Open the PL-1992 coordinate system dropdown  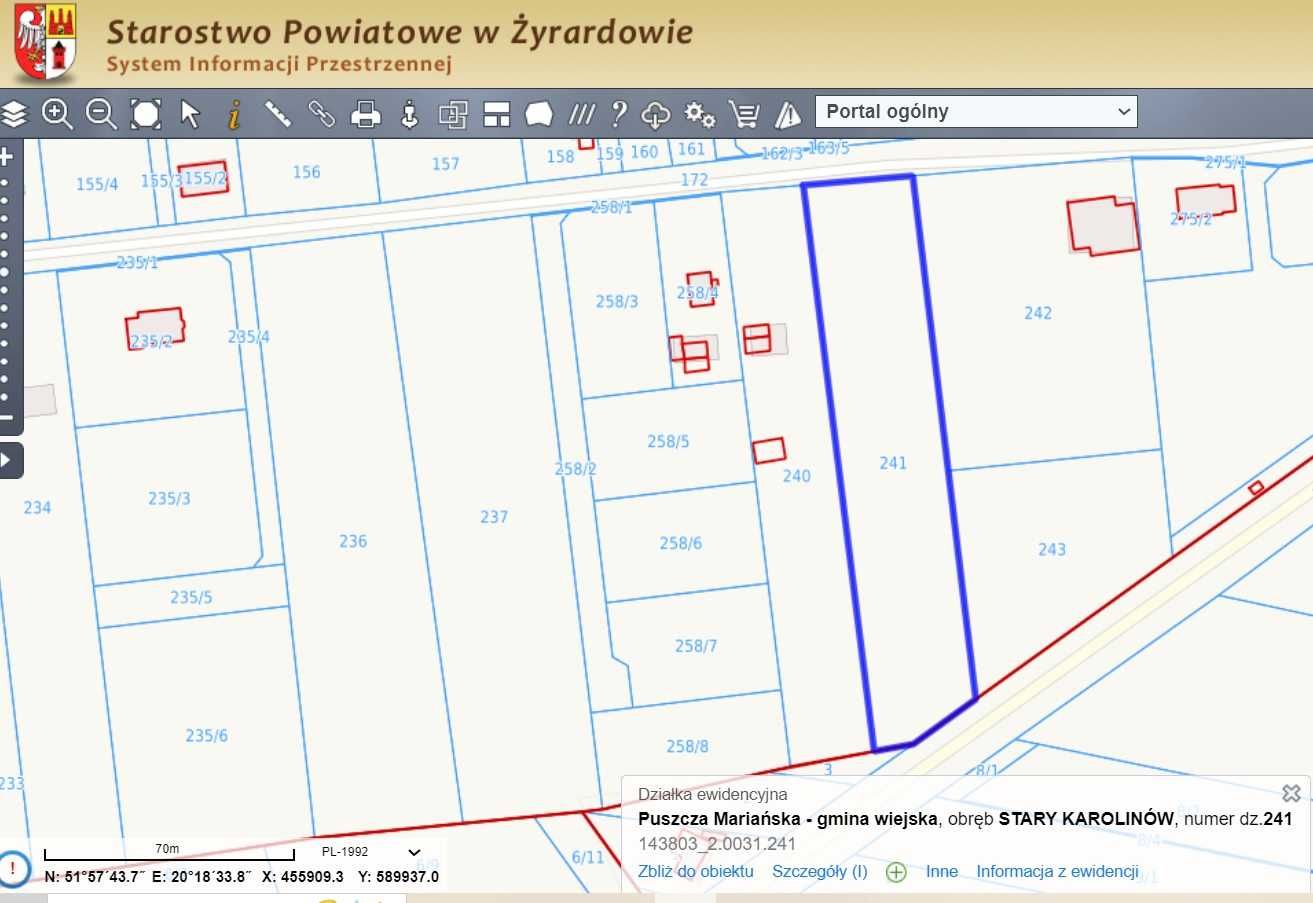coord(371,852)
